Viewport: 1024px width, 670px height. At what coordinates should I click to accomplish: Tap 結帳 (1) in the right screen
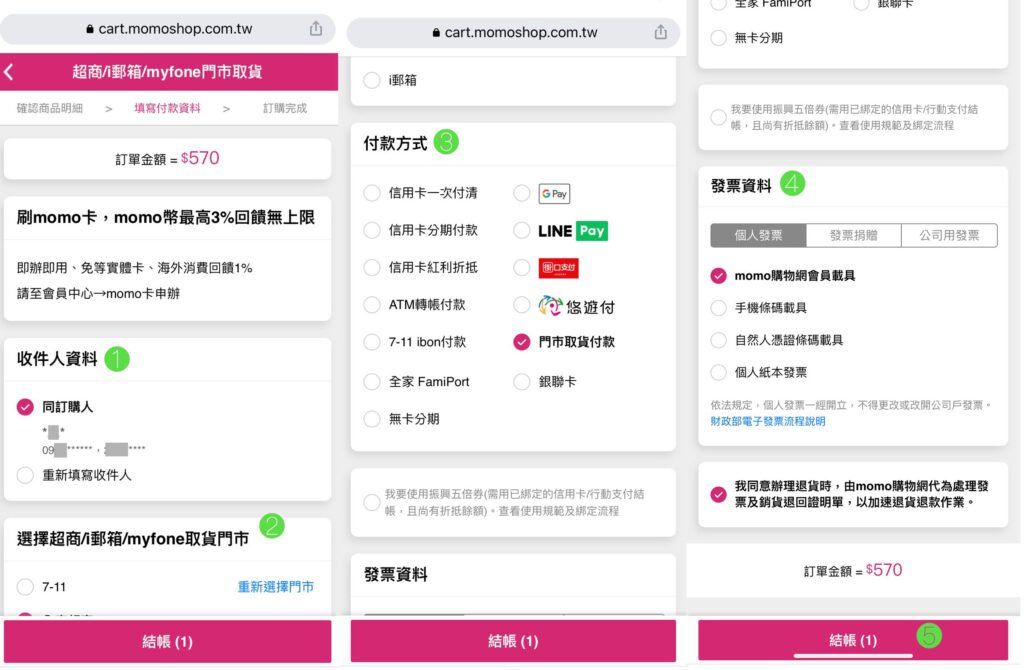[x=853, y=640]
